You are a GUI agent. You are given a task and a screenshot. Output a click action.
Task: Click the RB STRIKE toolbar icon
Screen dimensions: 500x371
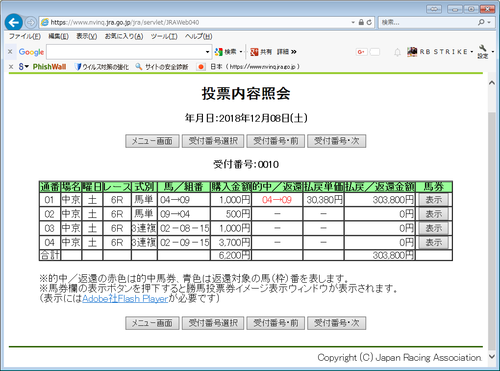[x=412, y=52]
